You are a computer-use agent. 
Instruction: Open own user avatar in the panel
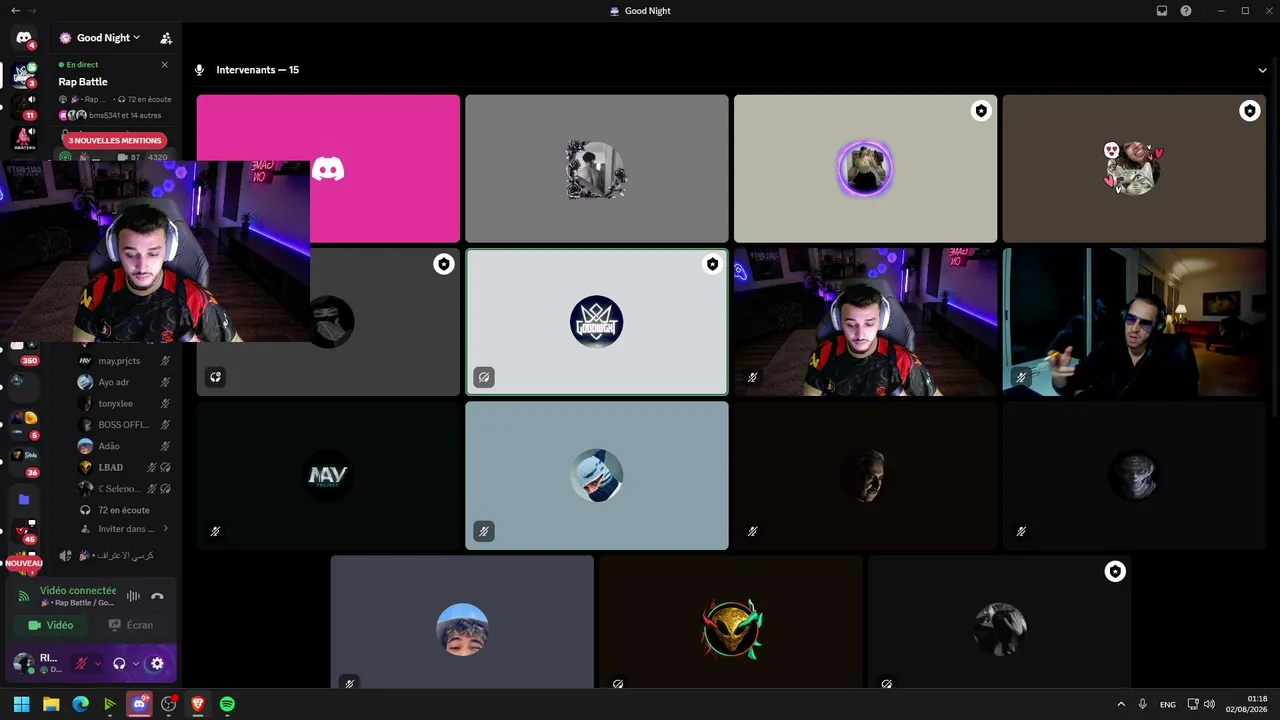(23, 663)
